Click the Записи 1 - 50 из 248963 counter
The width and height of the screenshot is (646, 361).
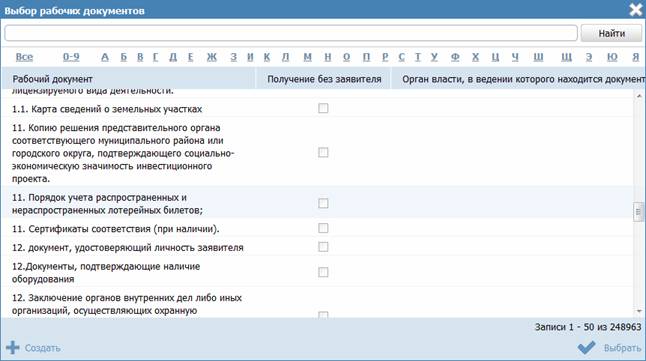pyautogui.click(x=588, y=327)
